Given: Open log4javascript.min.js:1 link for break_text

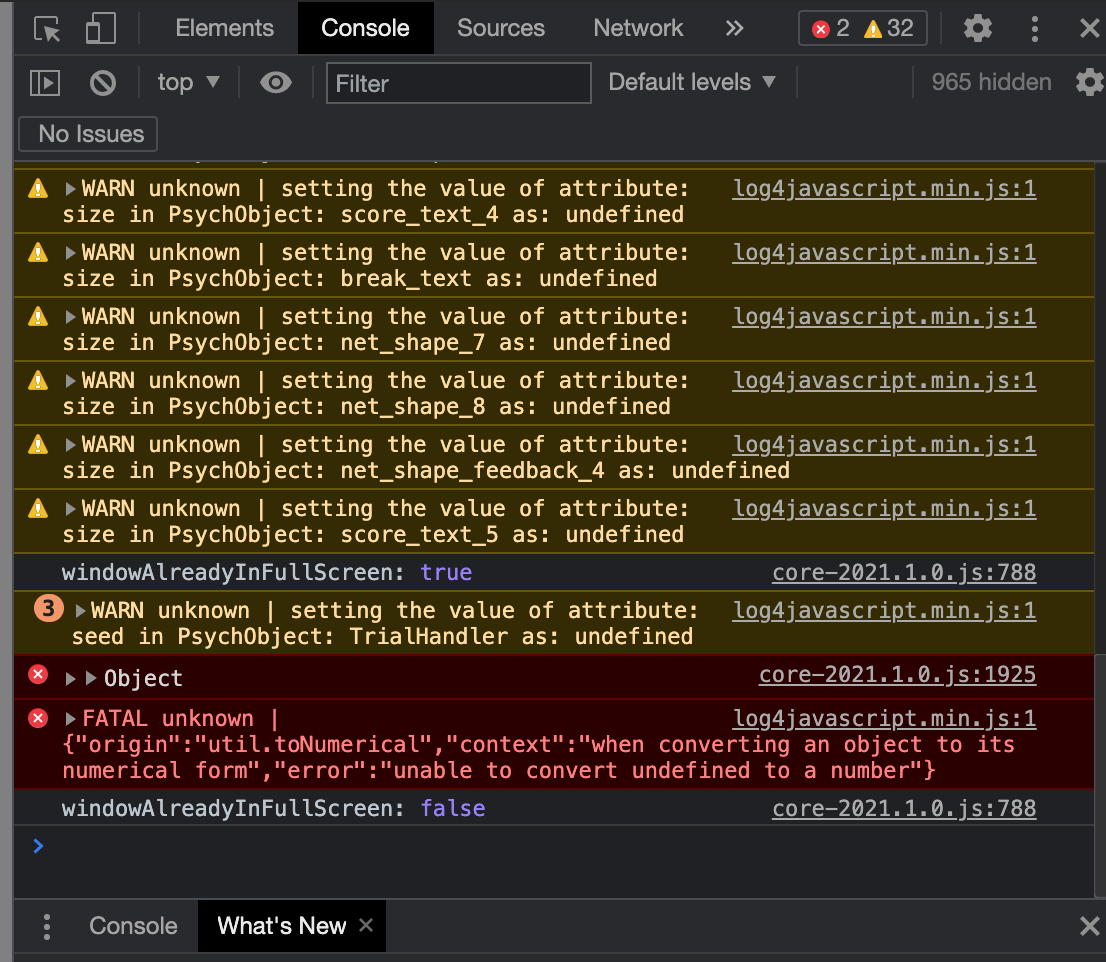Looking at the screenshot, I should pos(885,252).
